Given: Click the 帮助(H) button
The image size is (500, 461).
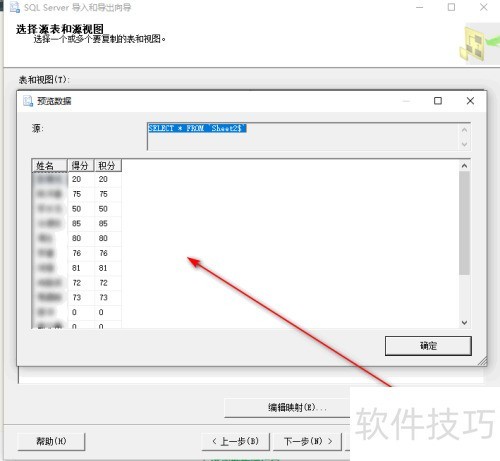Looking at the screenshot, I should coord(51,441).
